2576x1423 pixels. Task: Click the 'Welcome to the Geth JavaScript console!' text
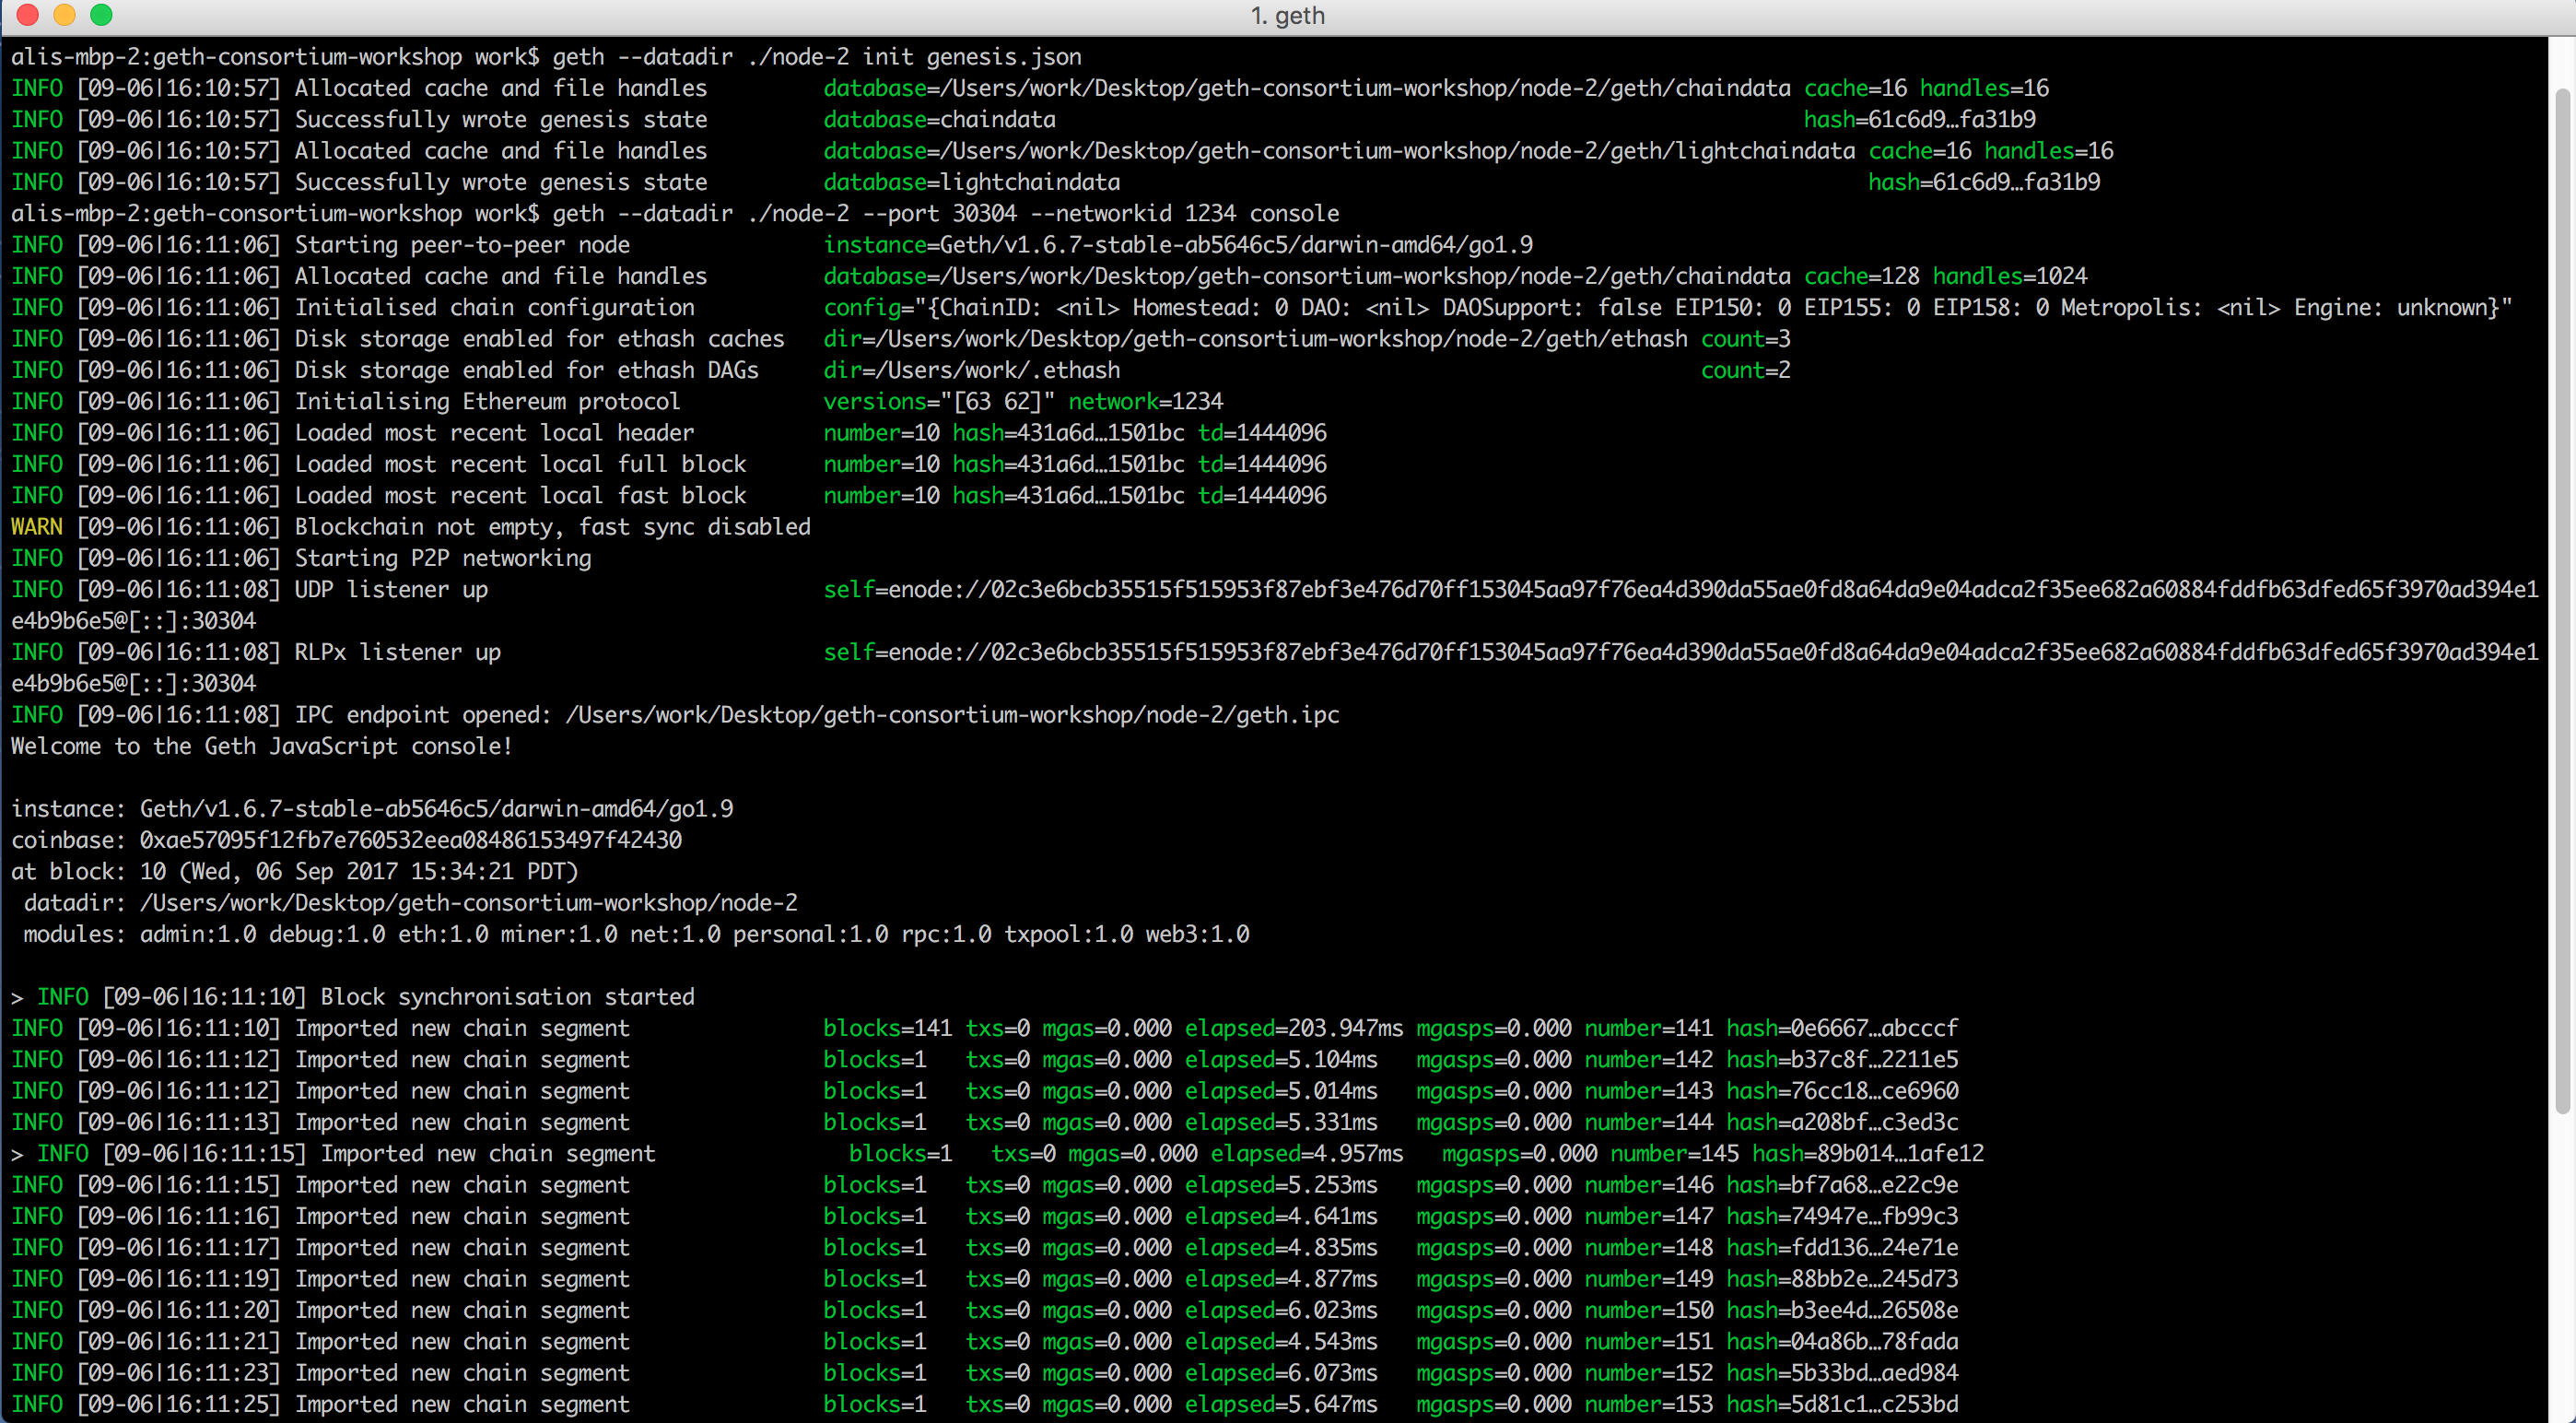tap(261, 746)
